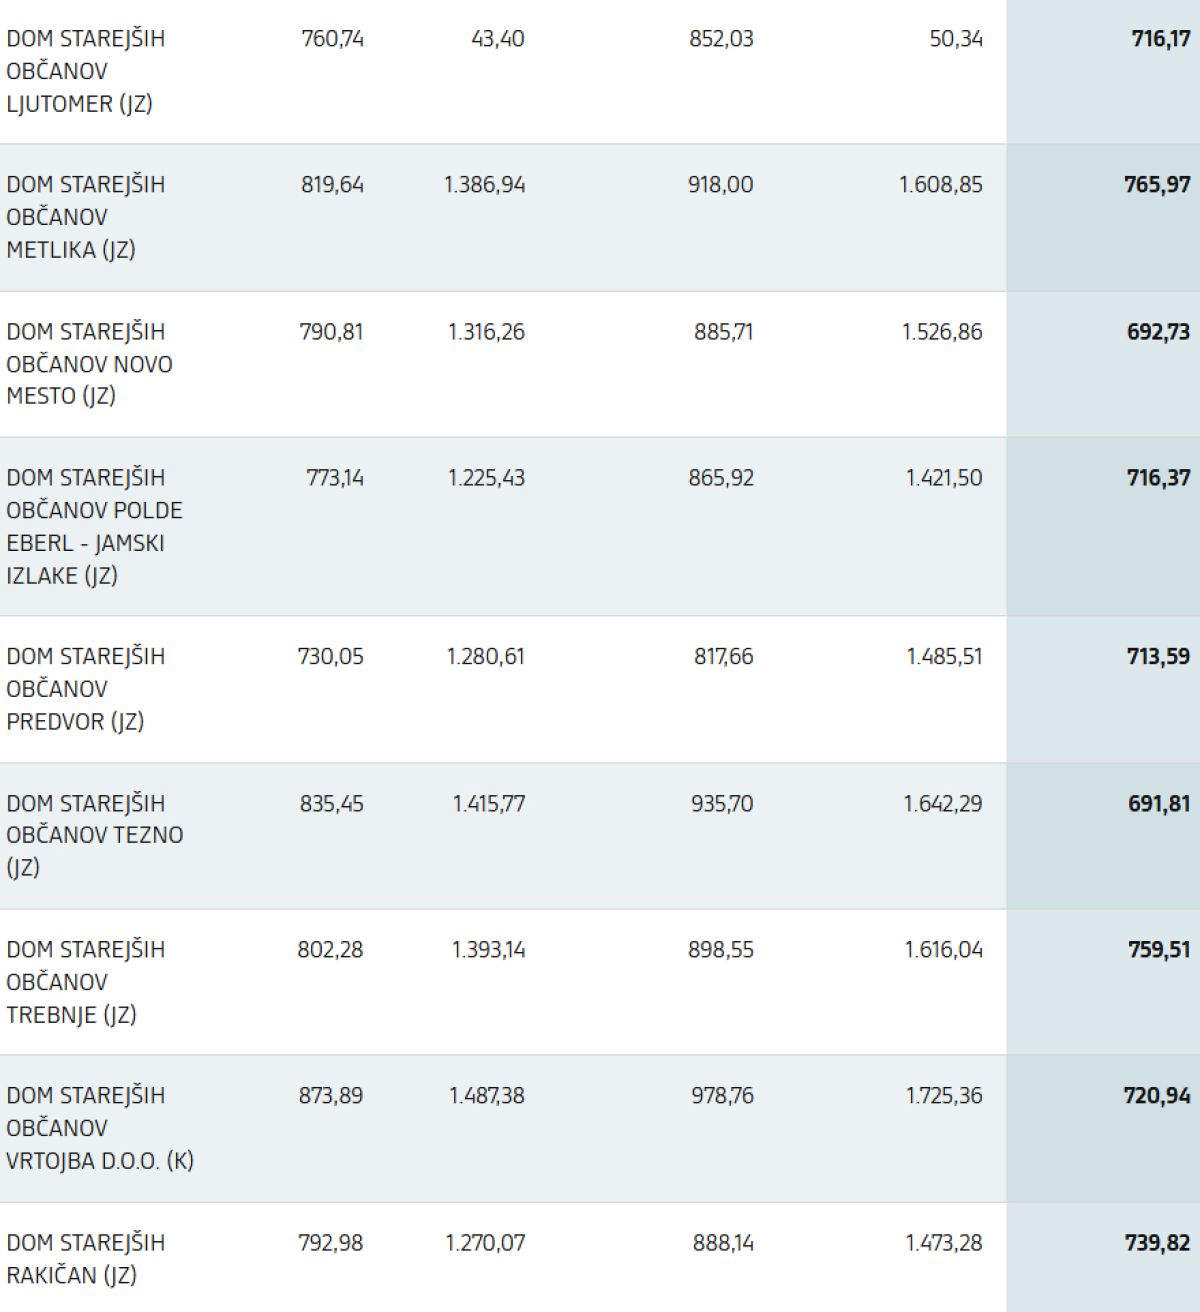Select the 1.386,94 value in Metlika row

484,185
